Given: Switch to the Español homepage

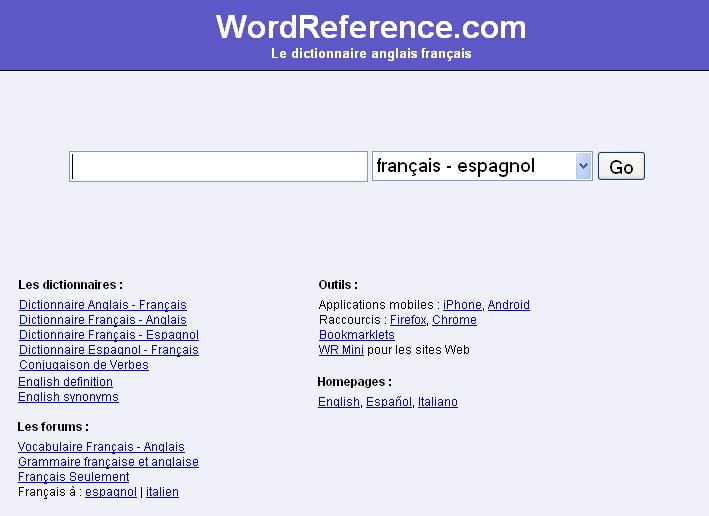Looking at the screenshot, I should (389, 402).
